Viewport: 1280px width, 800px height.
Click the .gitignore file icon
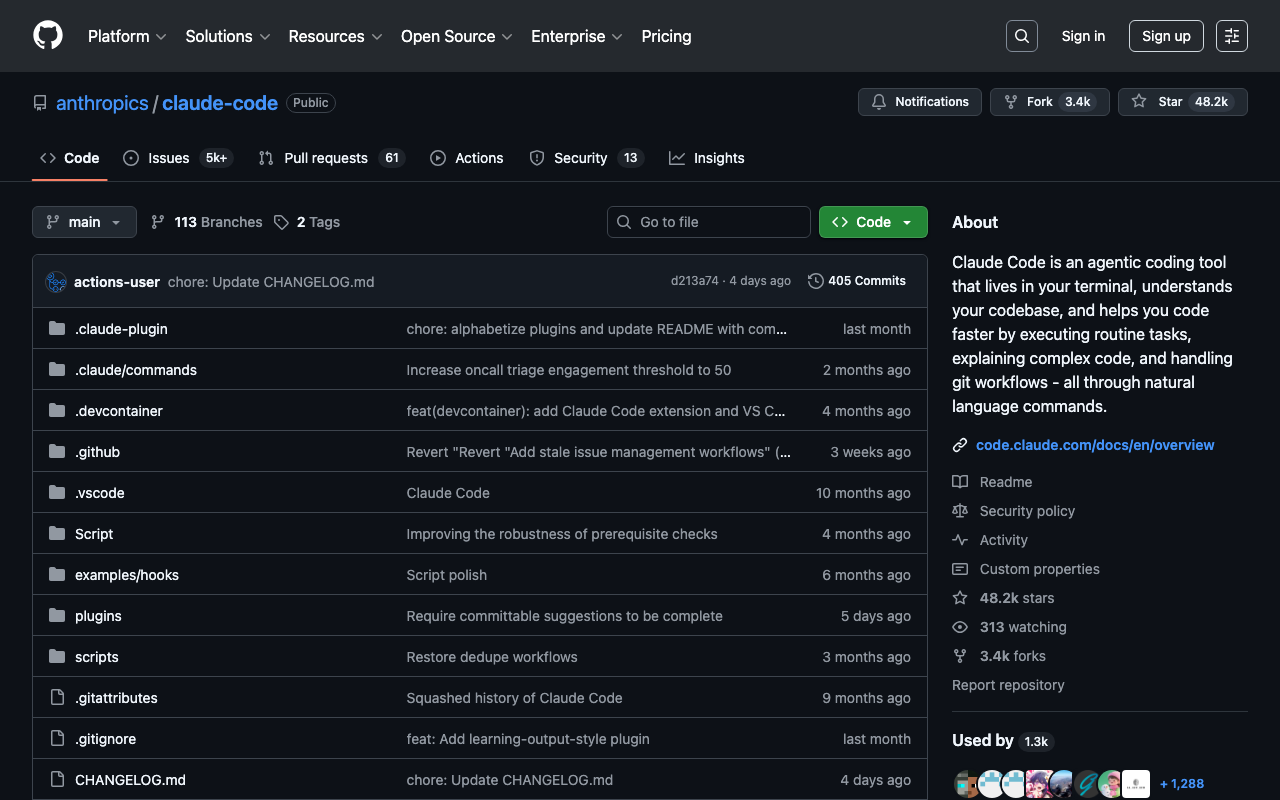click(57, 739)
